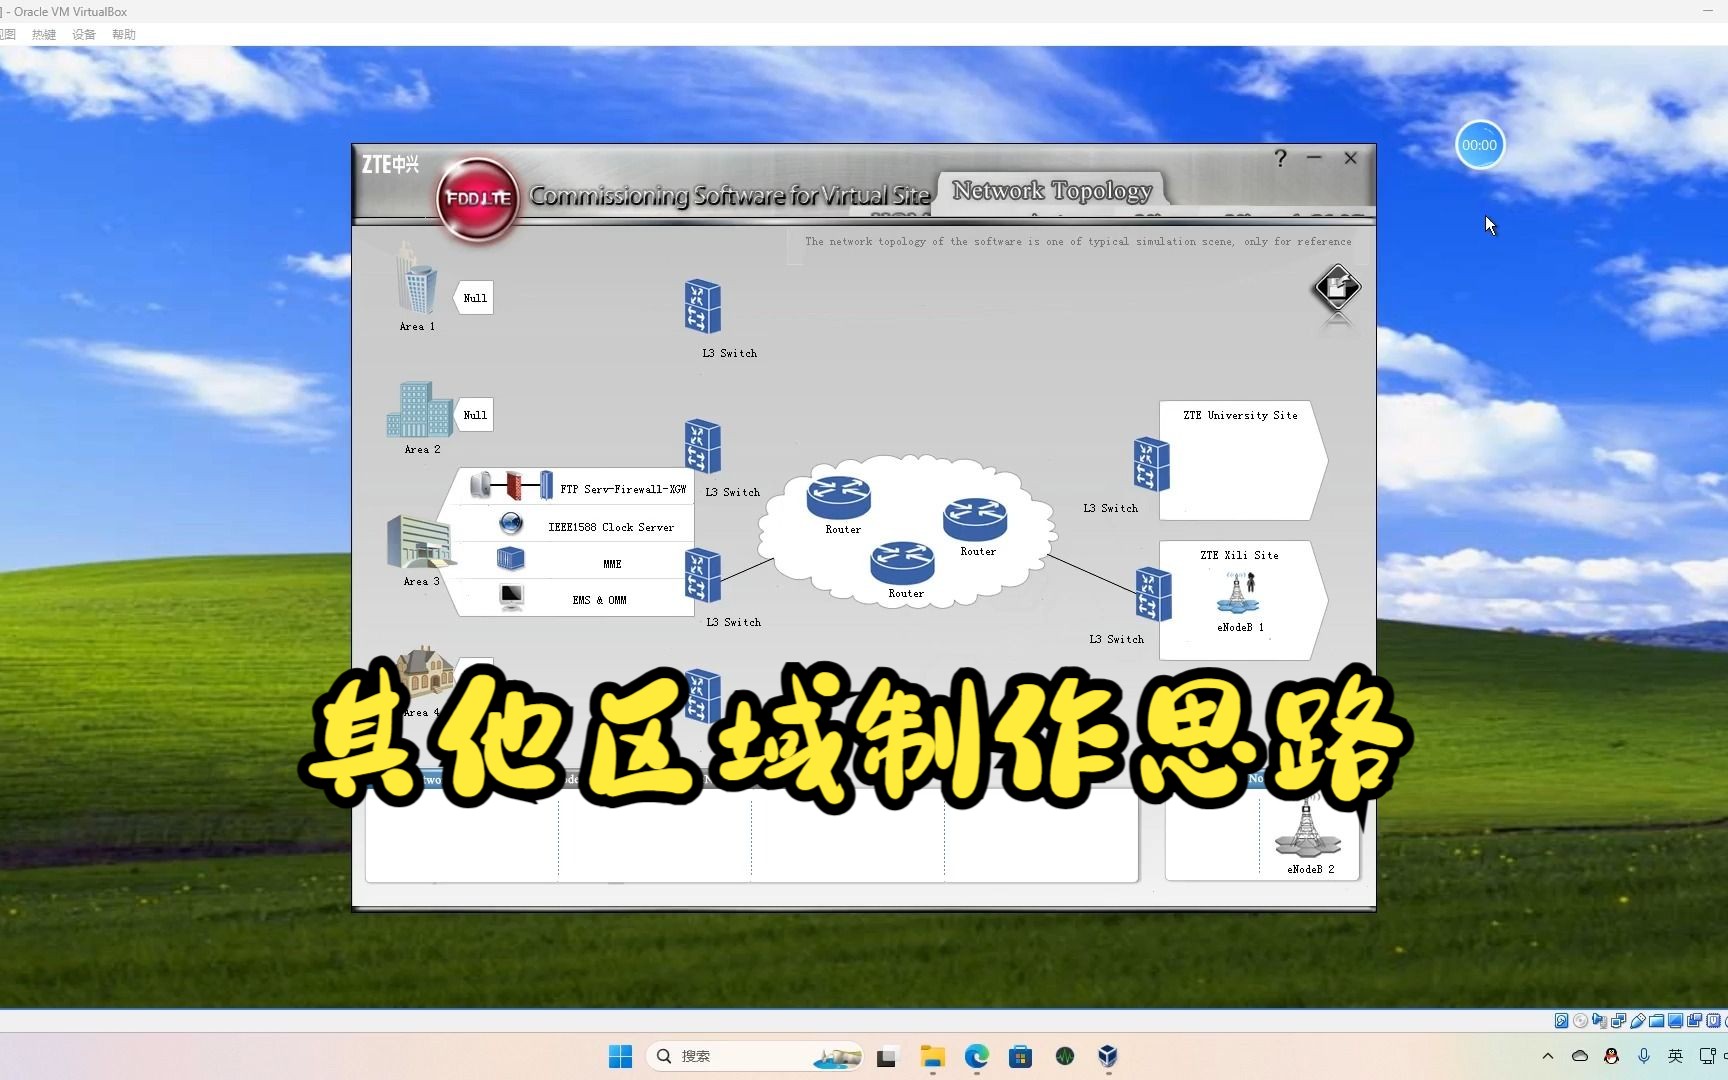Select the Area 1 skyscraper building icon
This screenshot has height=1080, width=1728.
(x=416, y=279)
